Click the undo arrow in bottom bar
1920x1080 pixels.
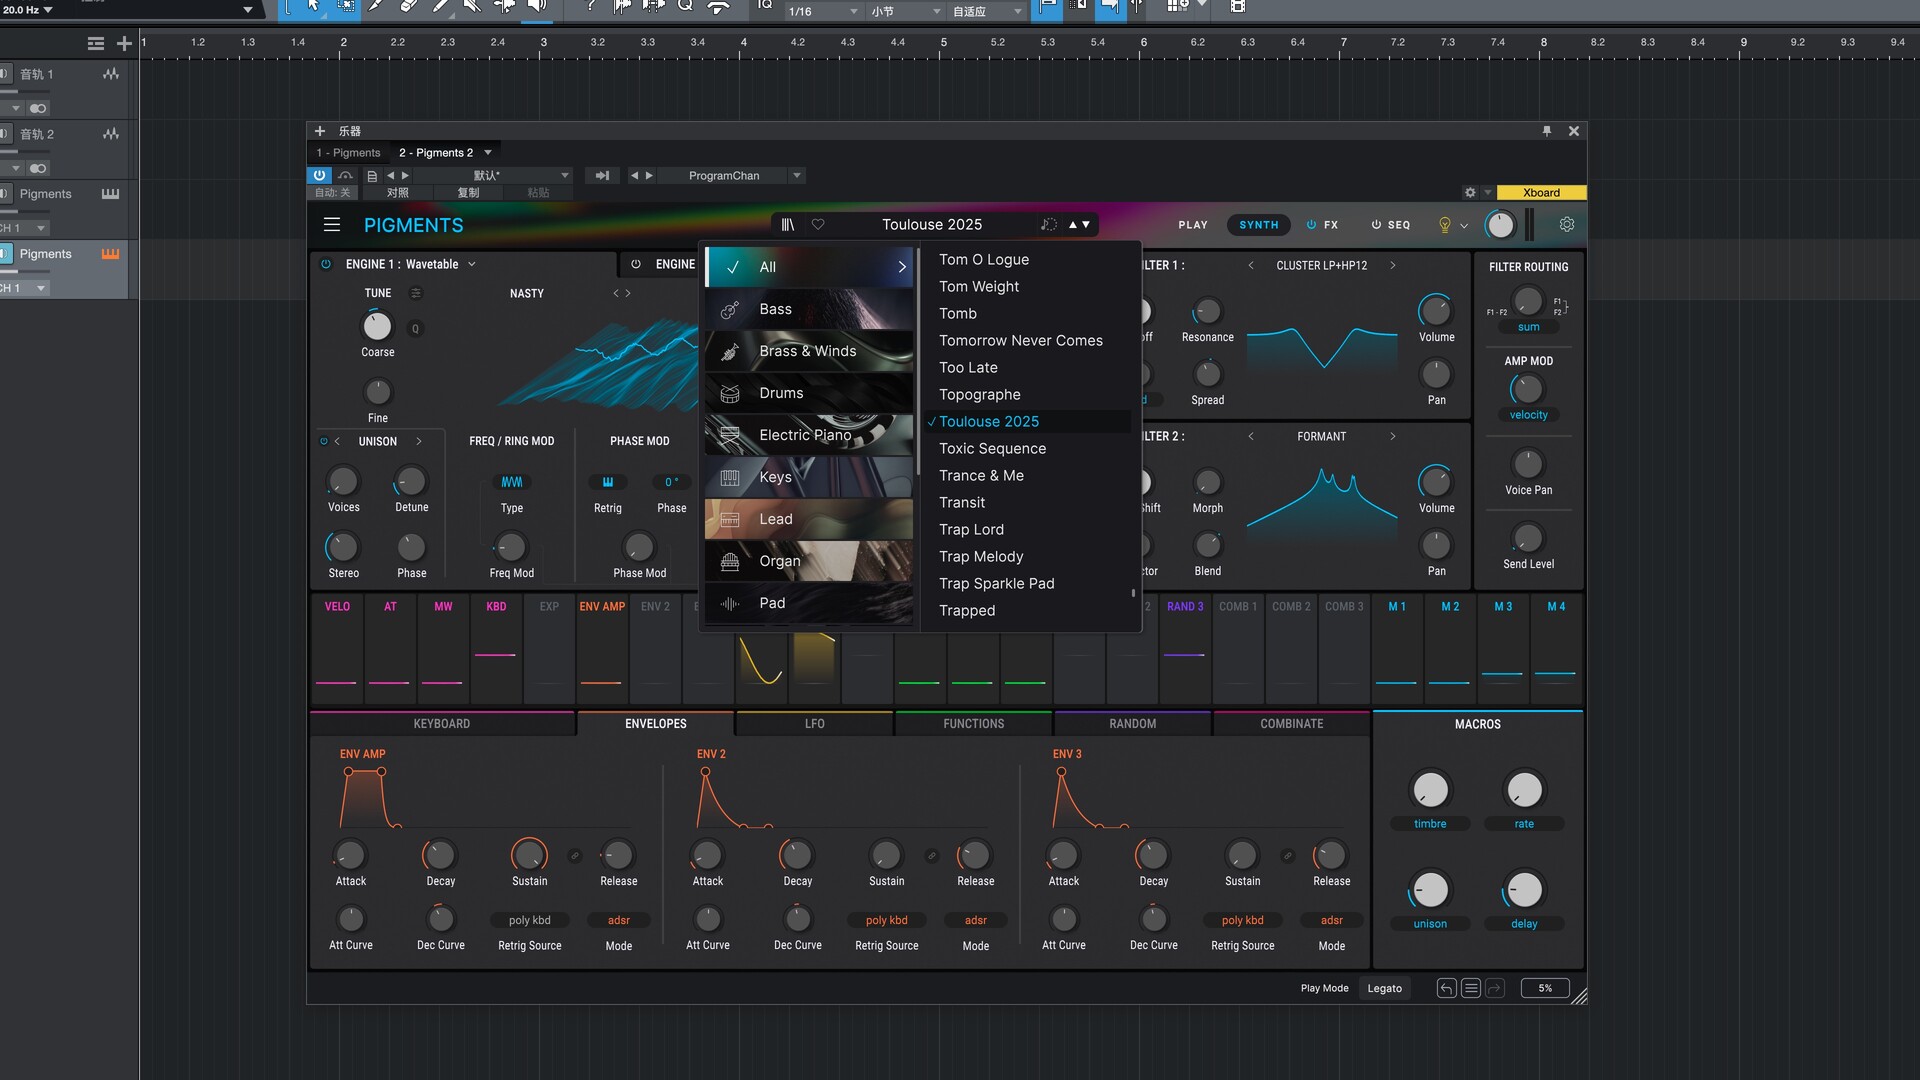coord(1446,988)
